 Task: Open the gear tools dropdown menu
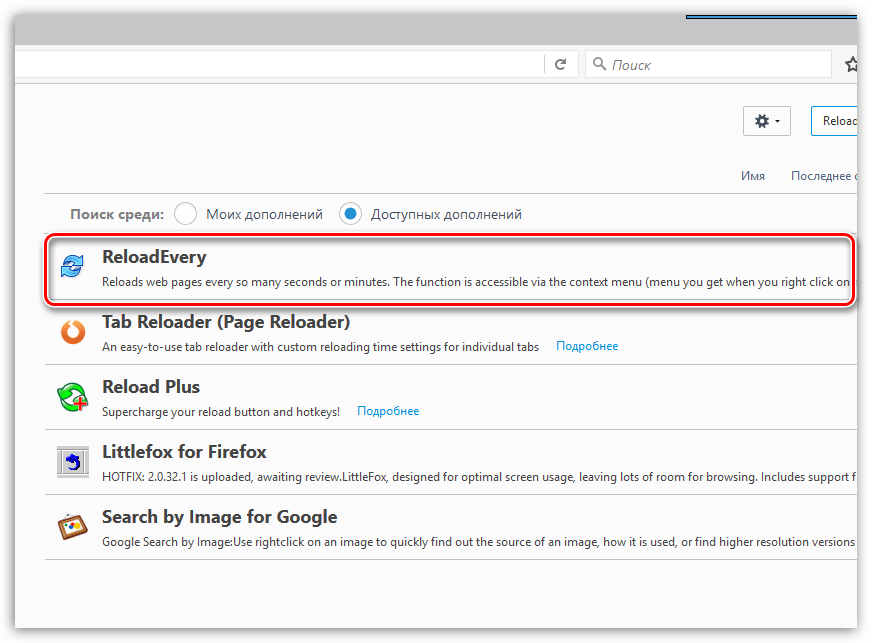767,121
